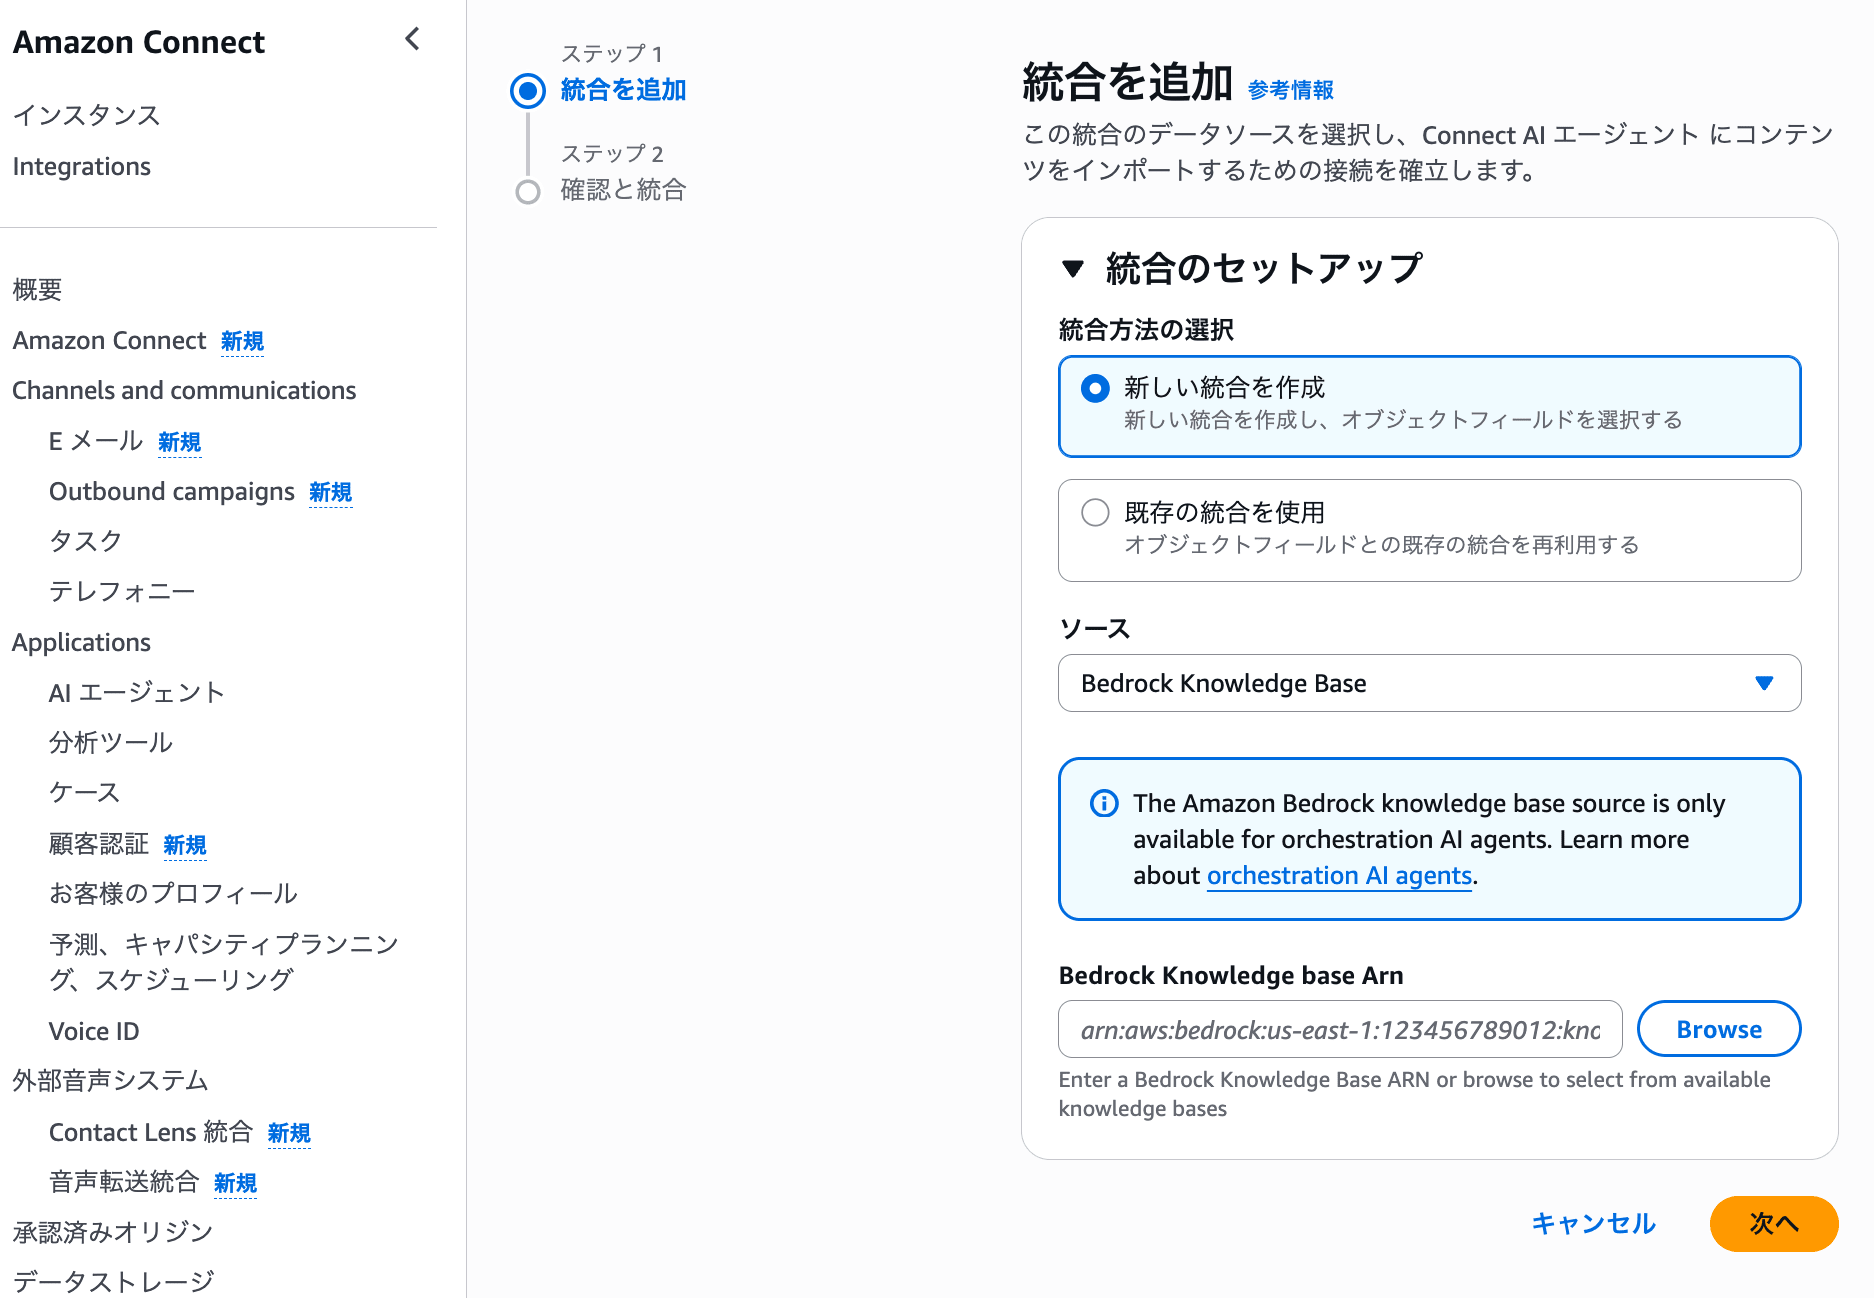Select データストレージ in the sidebar
This screenshot has width=1874, height=1298.
(x=113, y=1280)
